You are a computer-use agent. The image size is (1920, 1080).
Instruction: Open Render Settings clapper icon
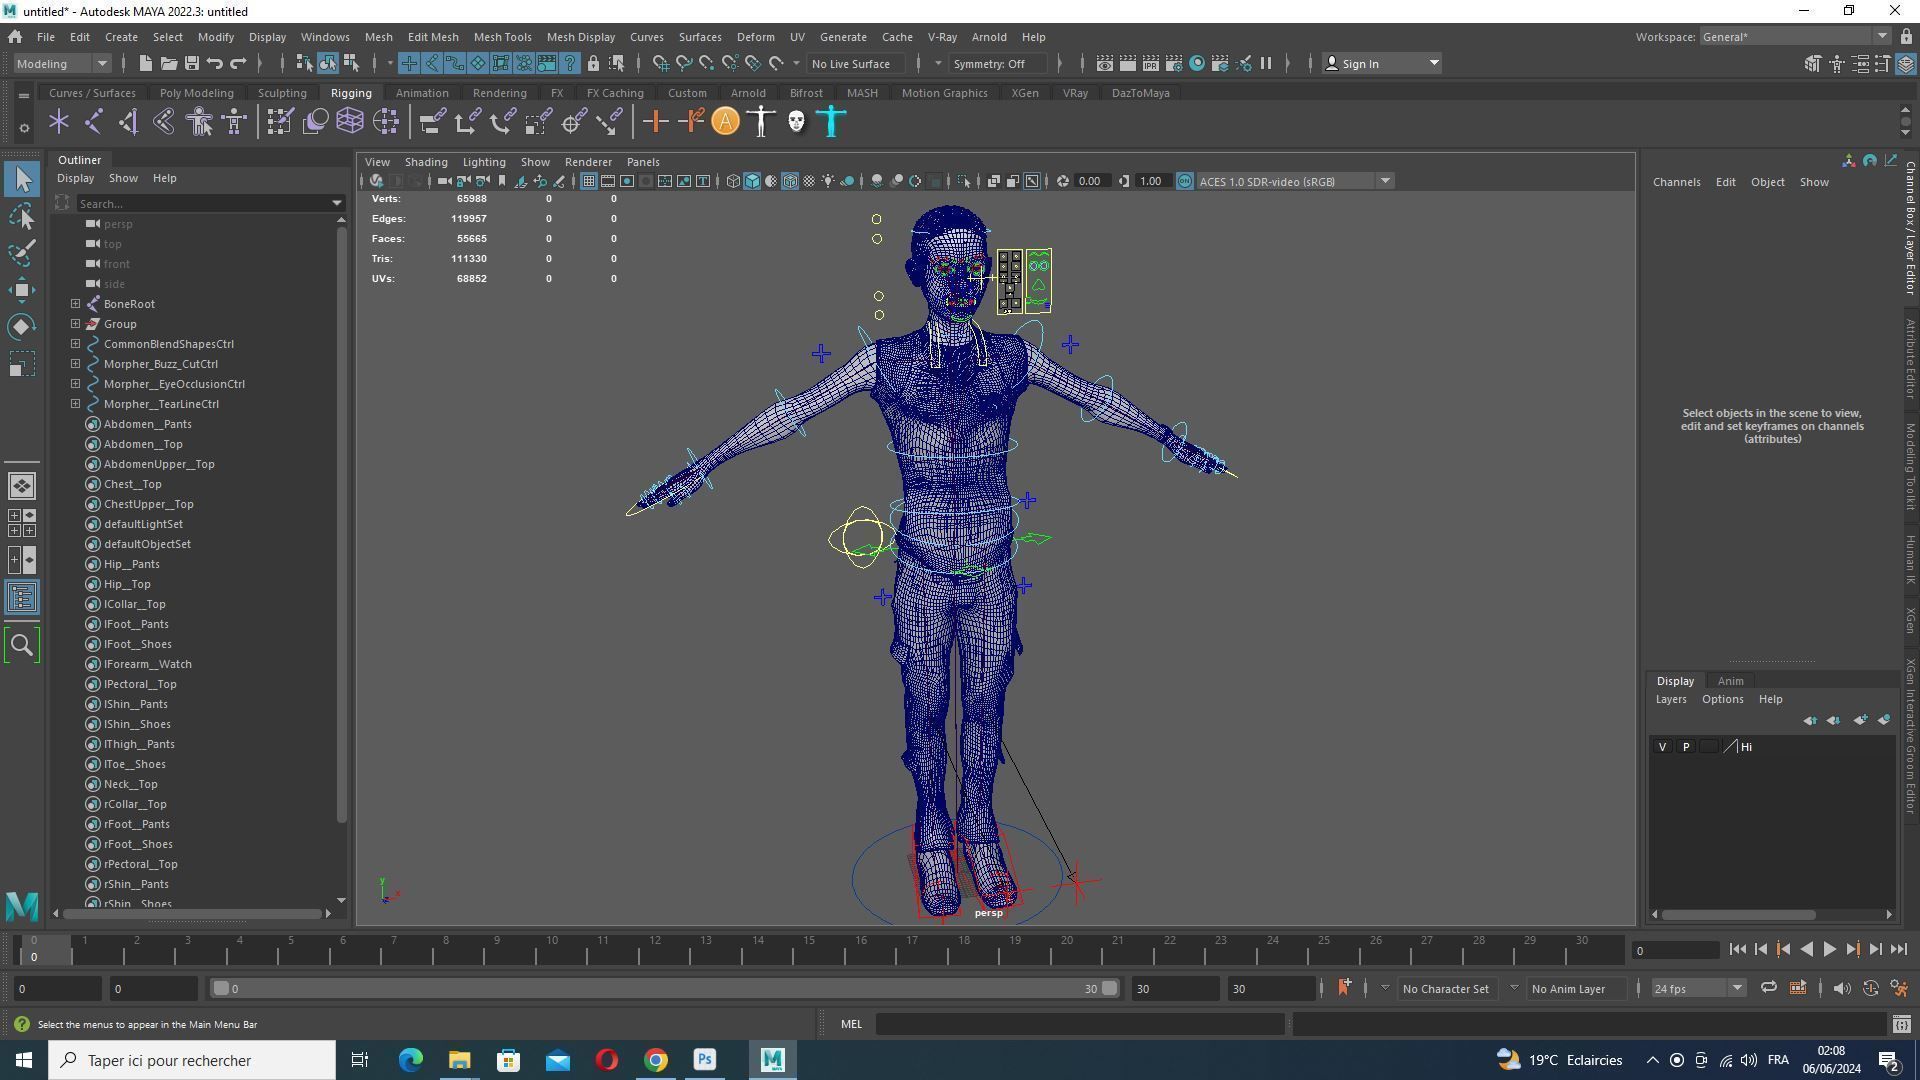pyautogui.click(x=1174, y=64)
